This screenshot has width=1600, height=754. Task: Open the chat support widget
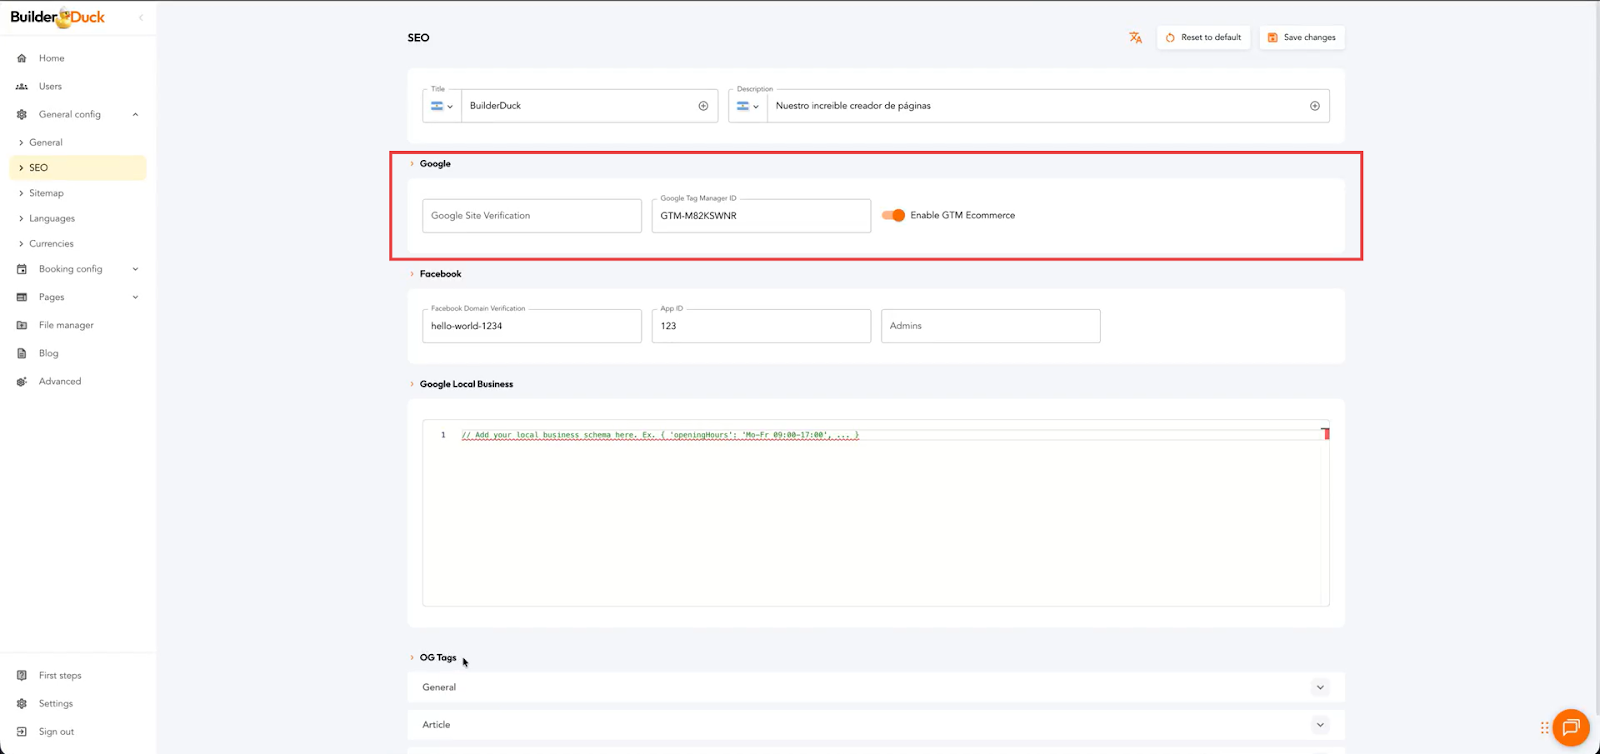click(x=1570, y=727)
